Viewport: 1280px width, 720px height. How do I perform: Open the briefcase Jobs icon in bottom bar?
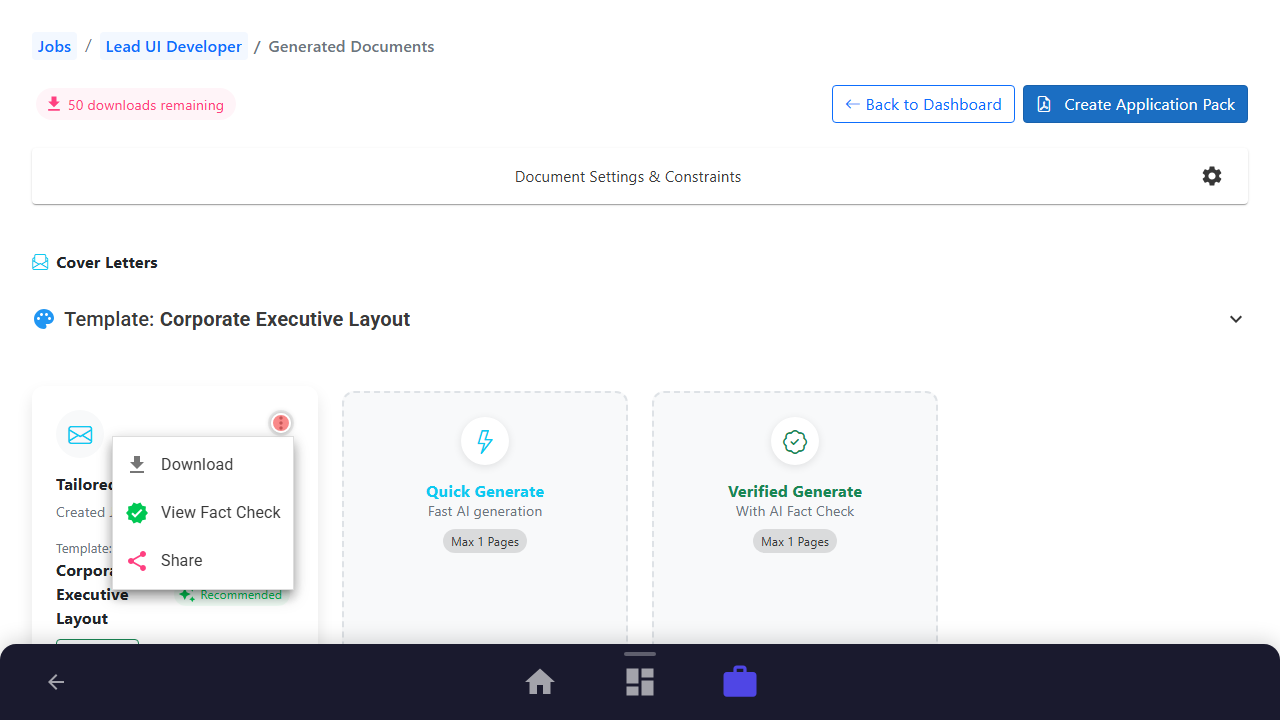click(740, 682)
